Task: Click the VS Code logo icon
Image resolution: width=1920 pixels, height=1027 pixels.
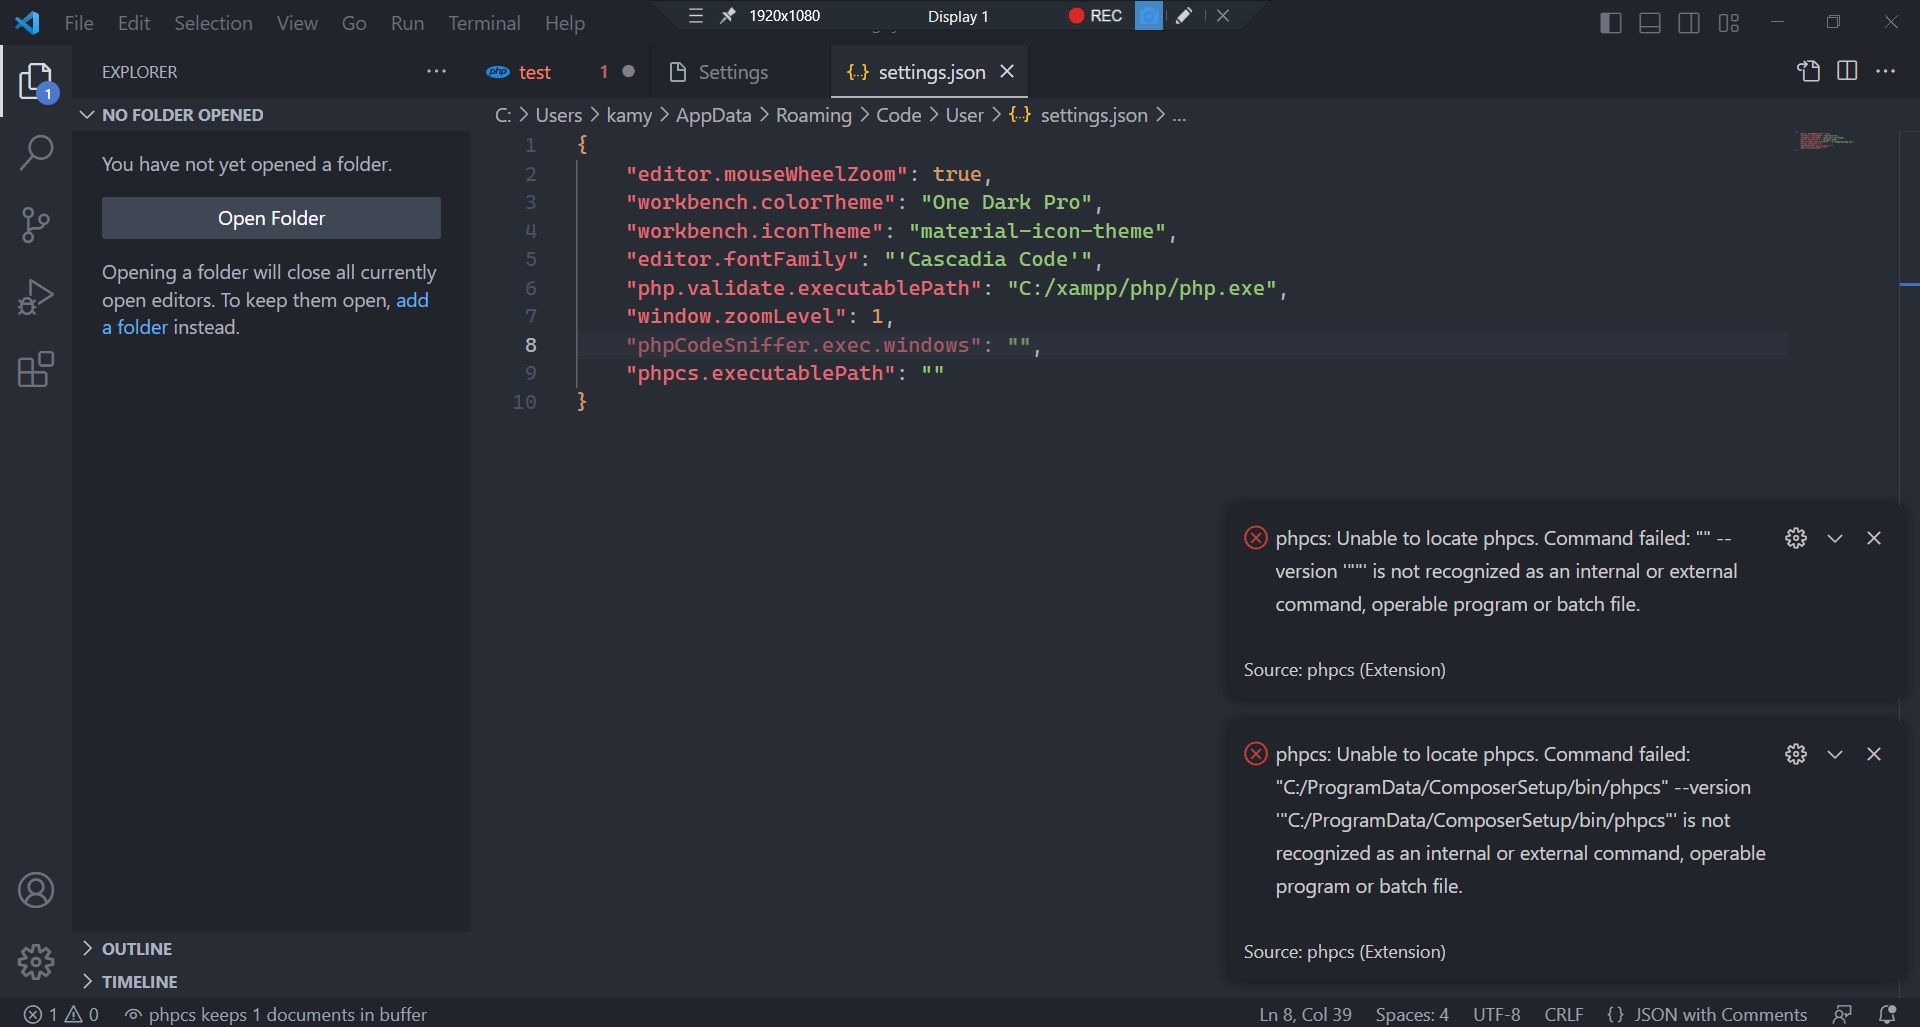Action: 28,22
